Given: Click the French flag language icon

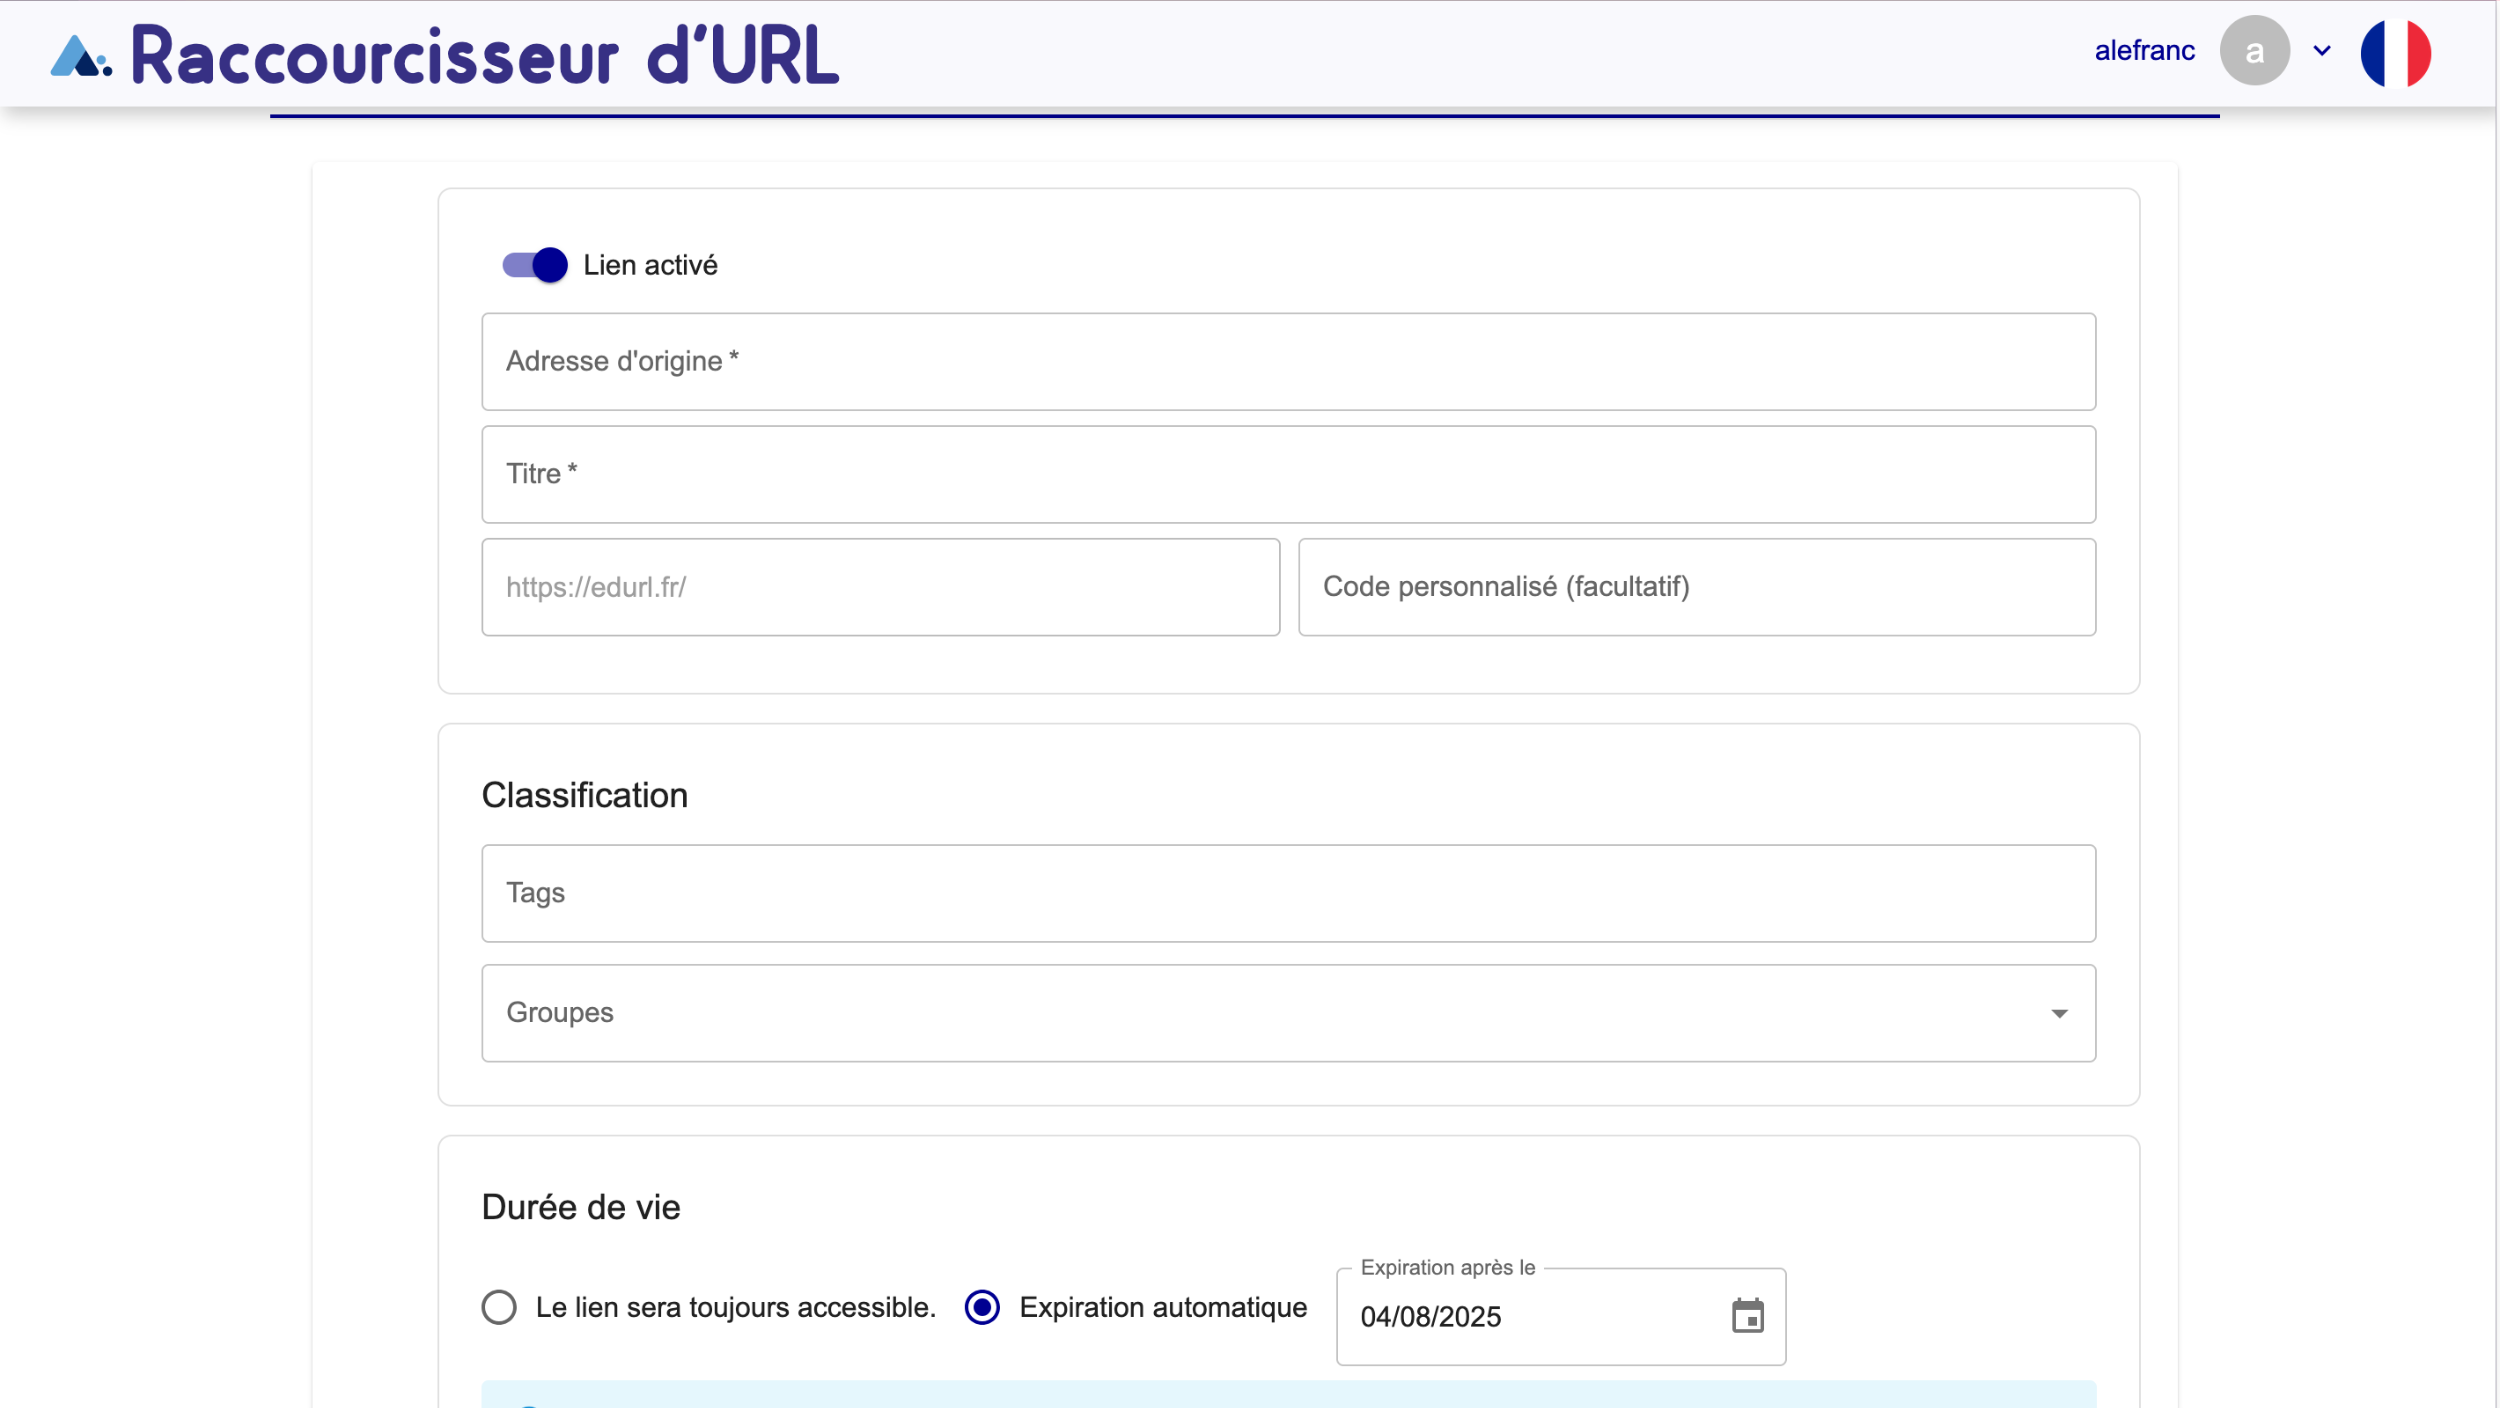Looking at the screenshot, I should tap(2395, 53).
